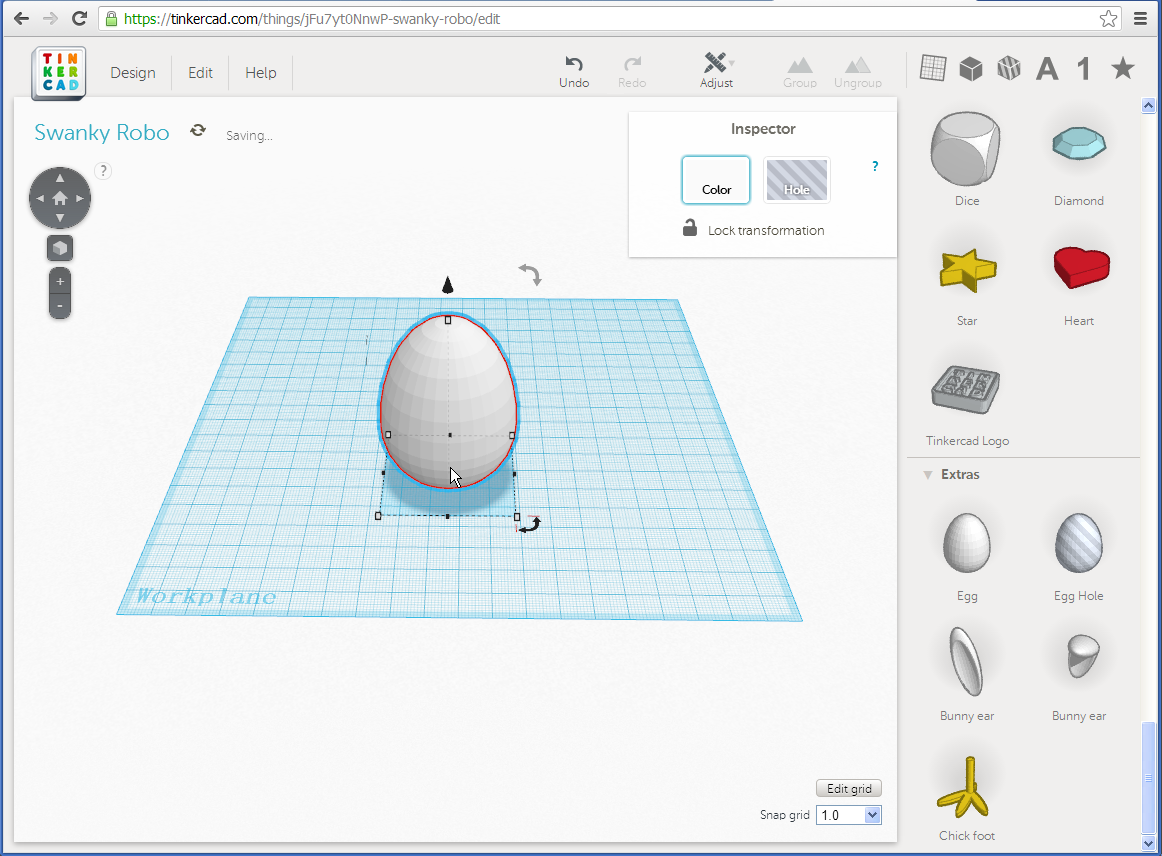Select the Chick foot shape thumbnail
1162x856 pixels.
[967, 787]
